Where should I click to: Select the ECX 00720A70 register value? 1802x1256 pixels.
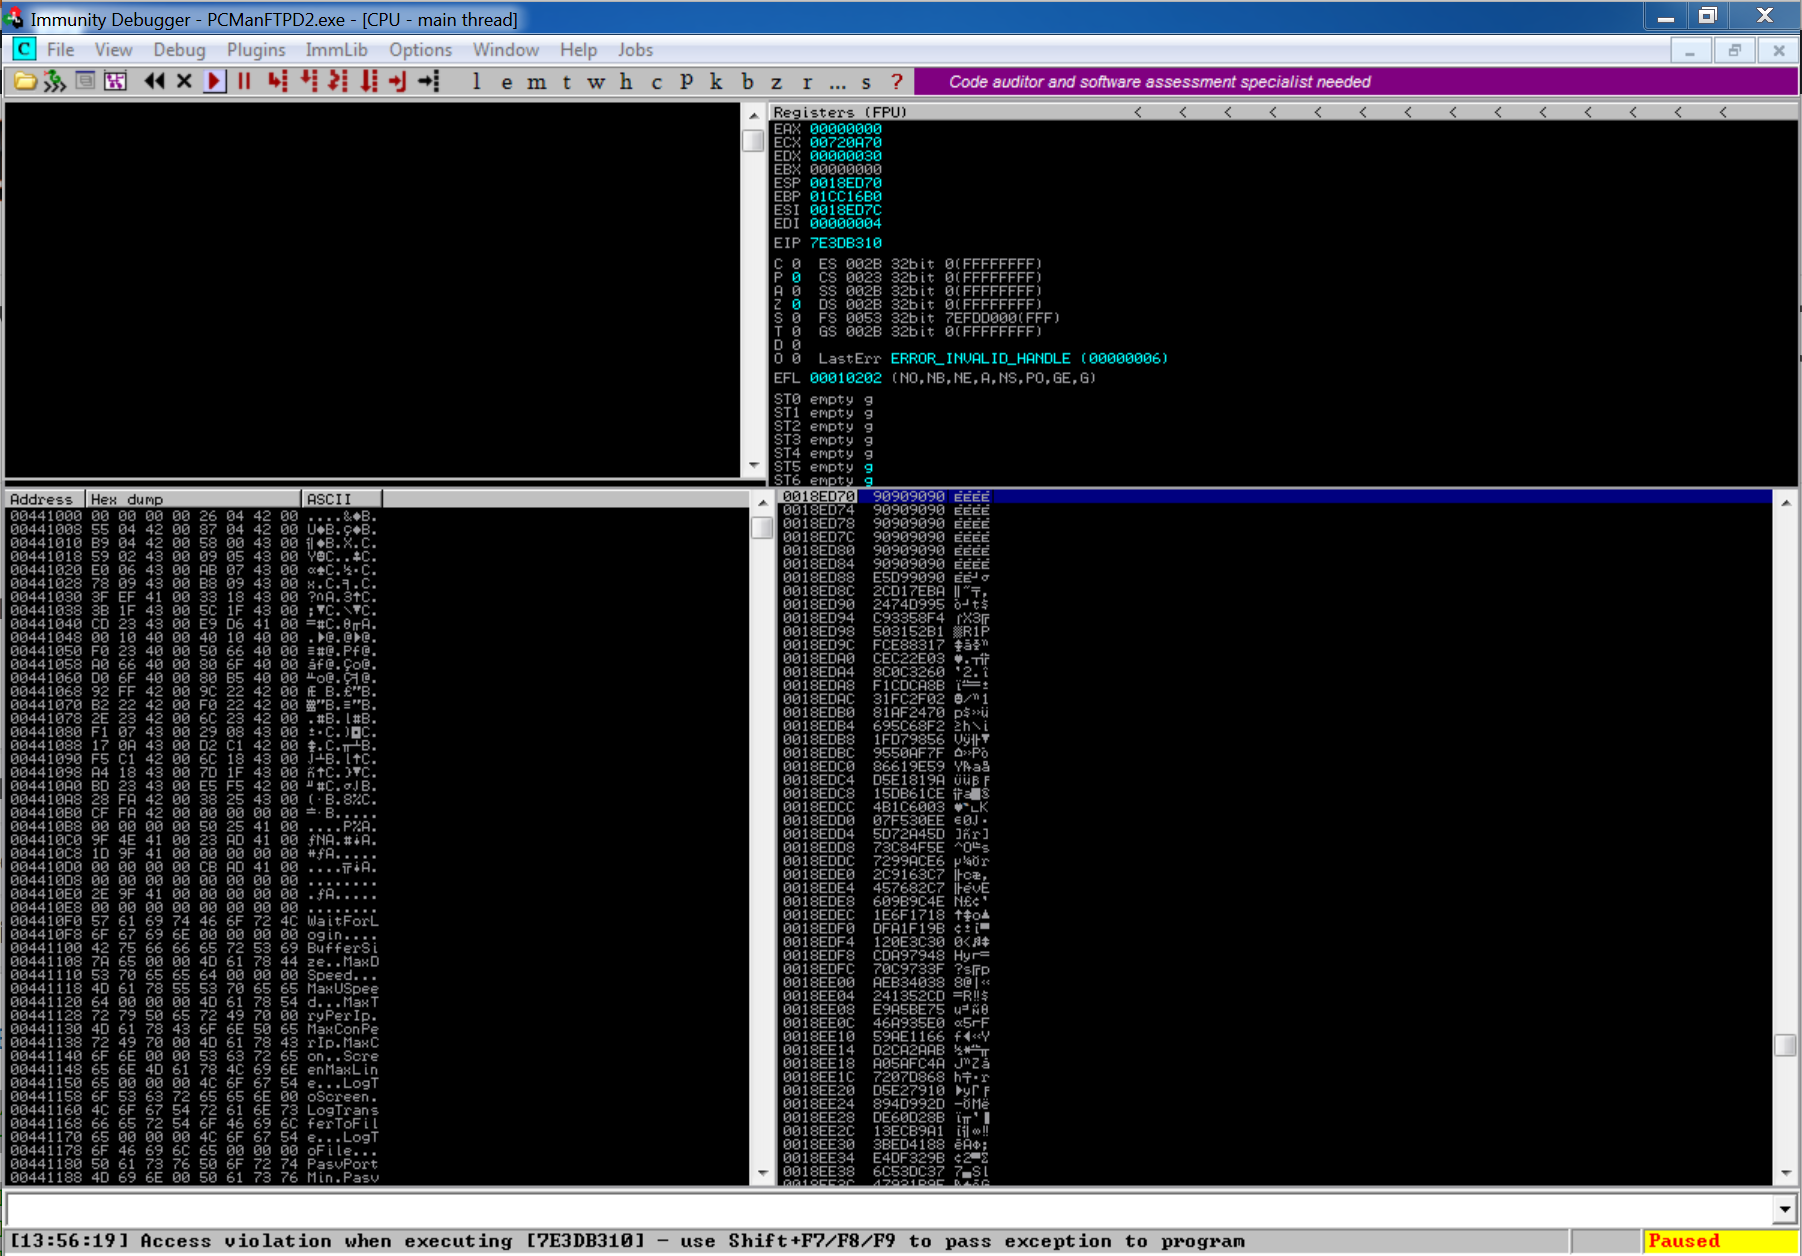[x=846, y=142]
